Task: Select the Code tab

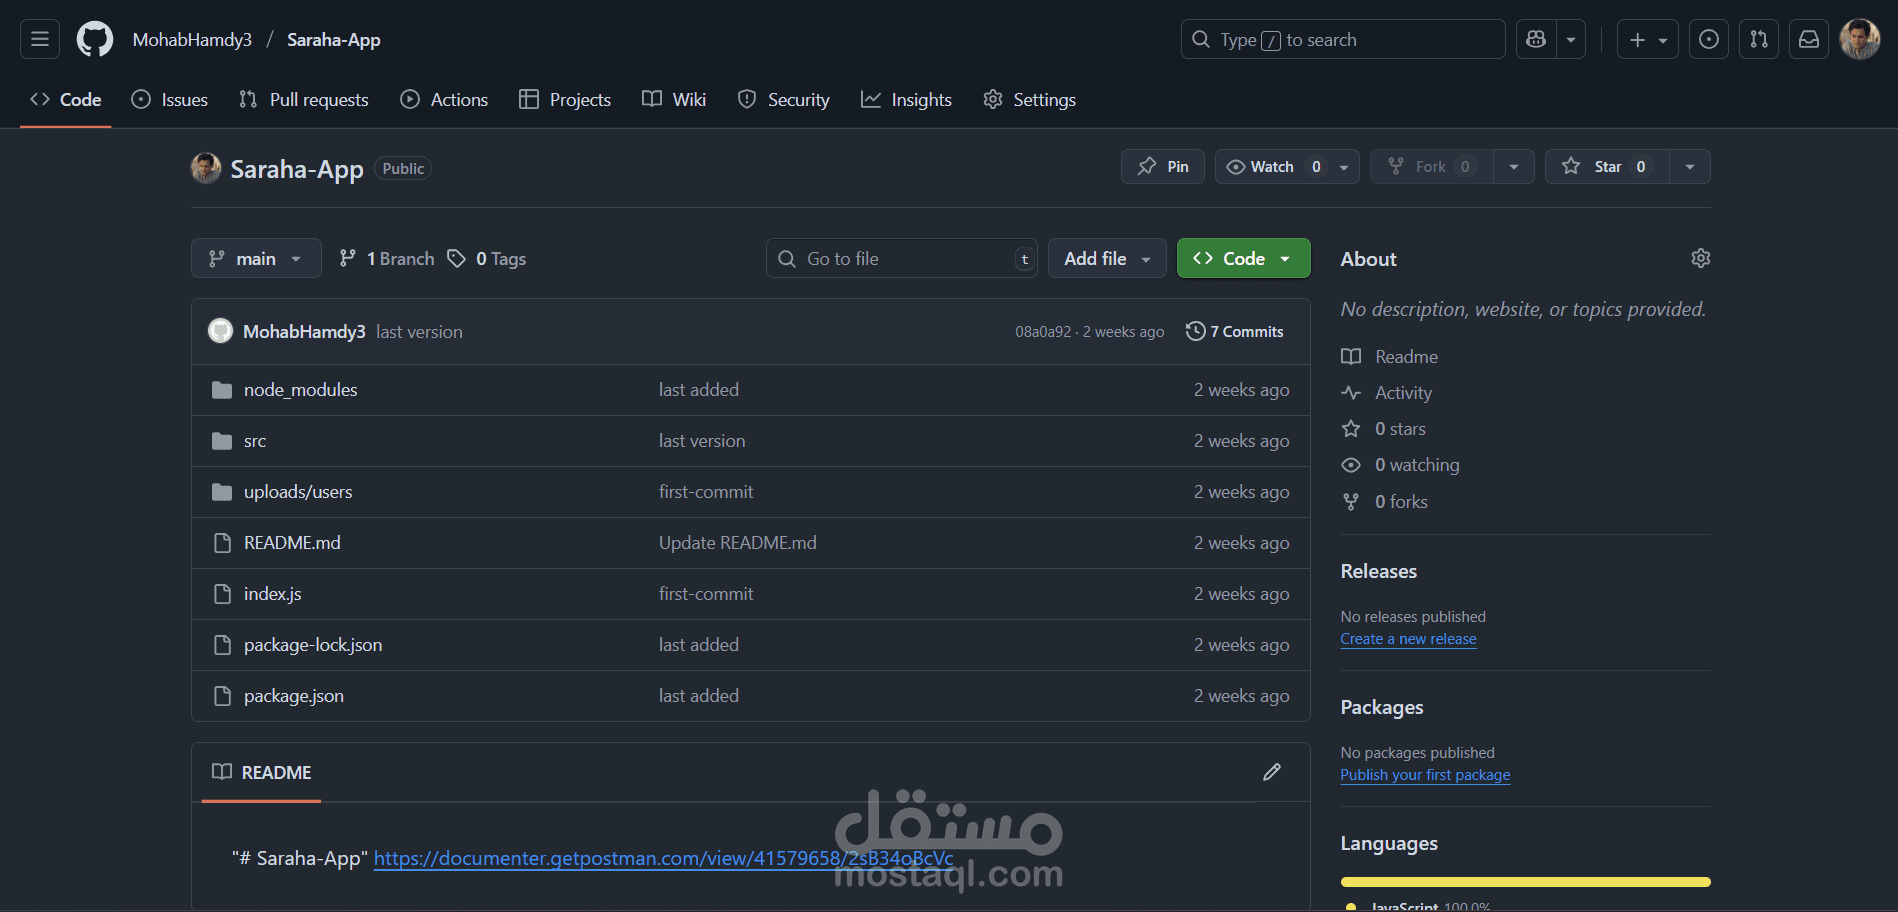Action: [66, 100]
